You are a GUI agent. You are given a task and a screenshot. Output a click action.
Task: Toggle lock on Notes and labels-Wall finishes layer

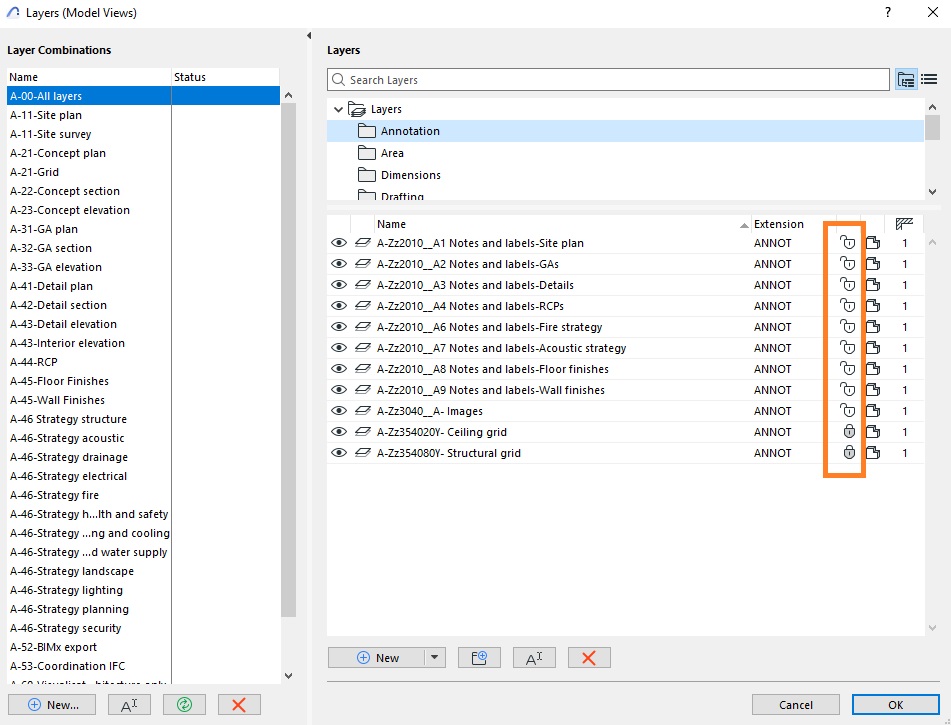coord(847,389)
